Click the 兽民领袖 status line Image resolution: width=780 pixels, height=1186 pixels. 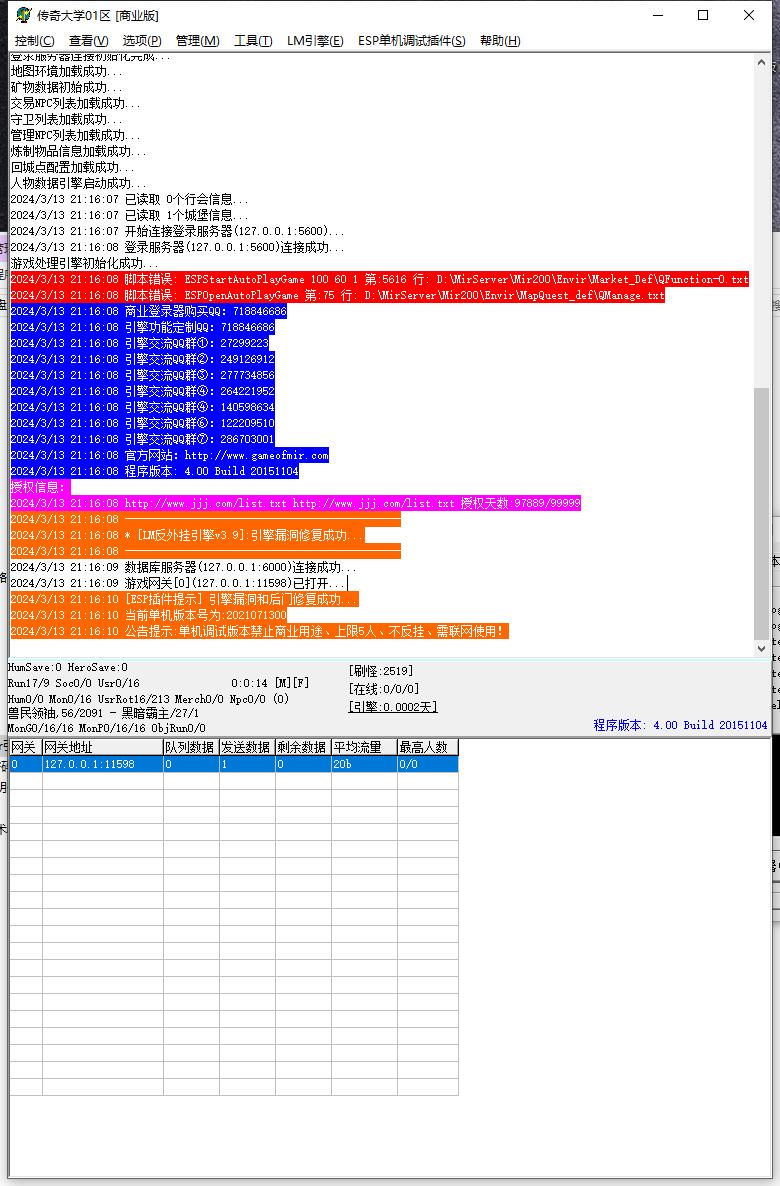pos(104,713)
